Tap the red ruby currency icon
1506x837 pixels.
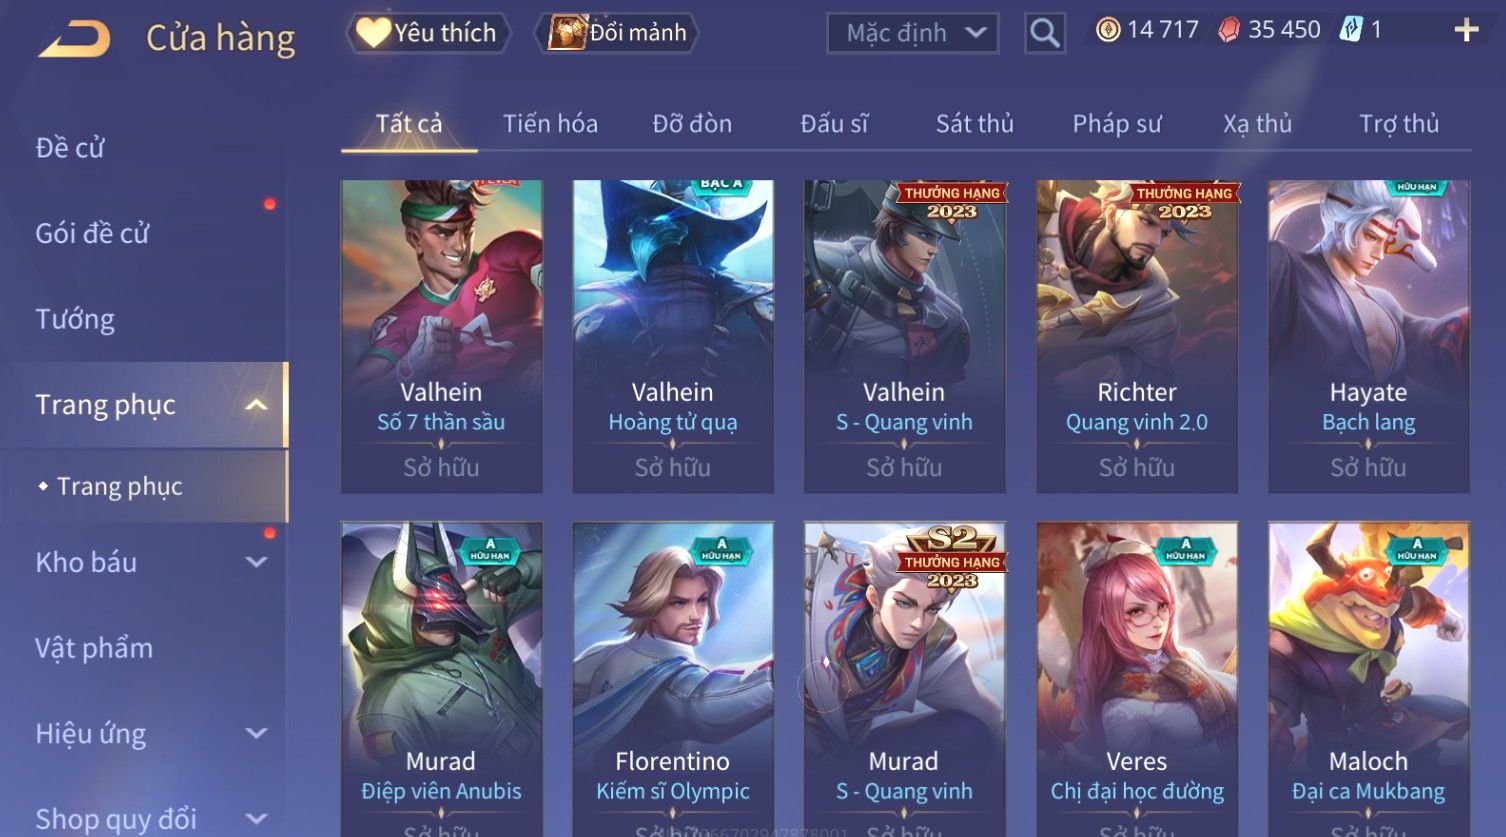(1228, 30)
